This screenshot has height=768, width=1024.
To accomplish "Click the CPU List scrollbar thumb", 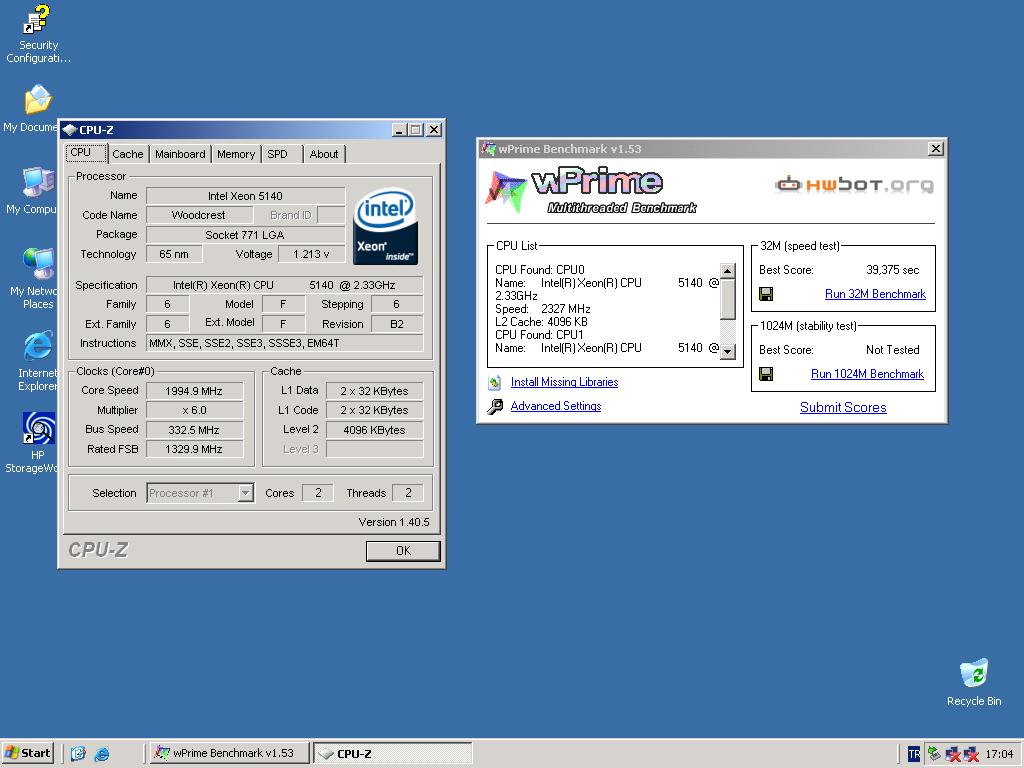I will 728,300.
